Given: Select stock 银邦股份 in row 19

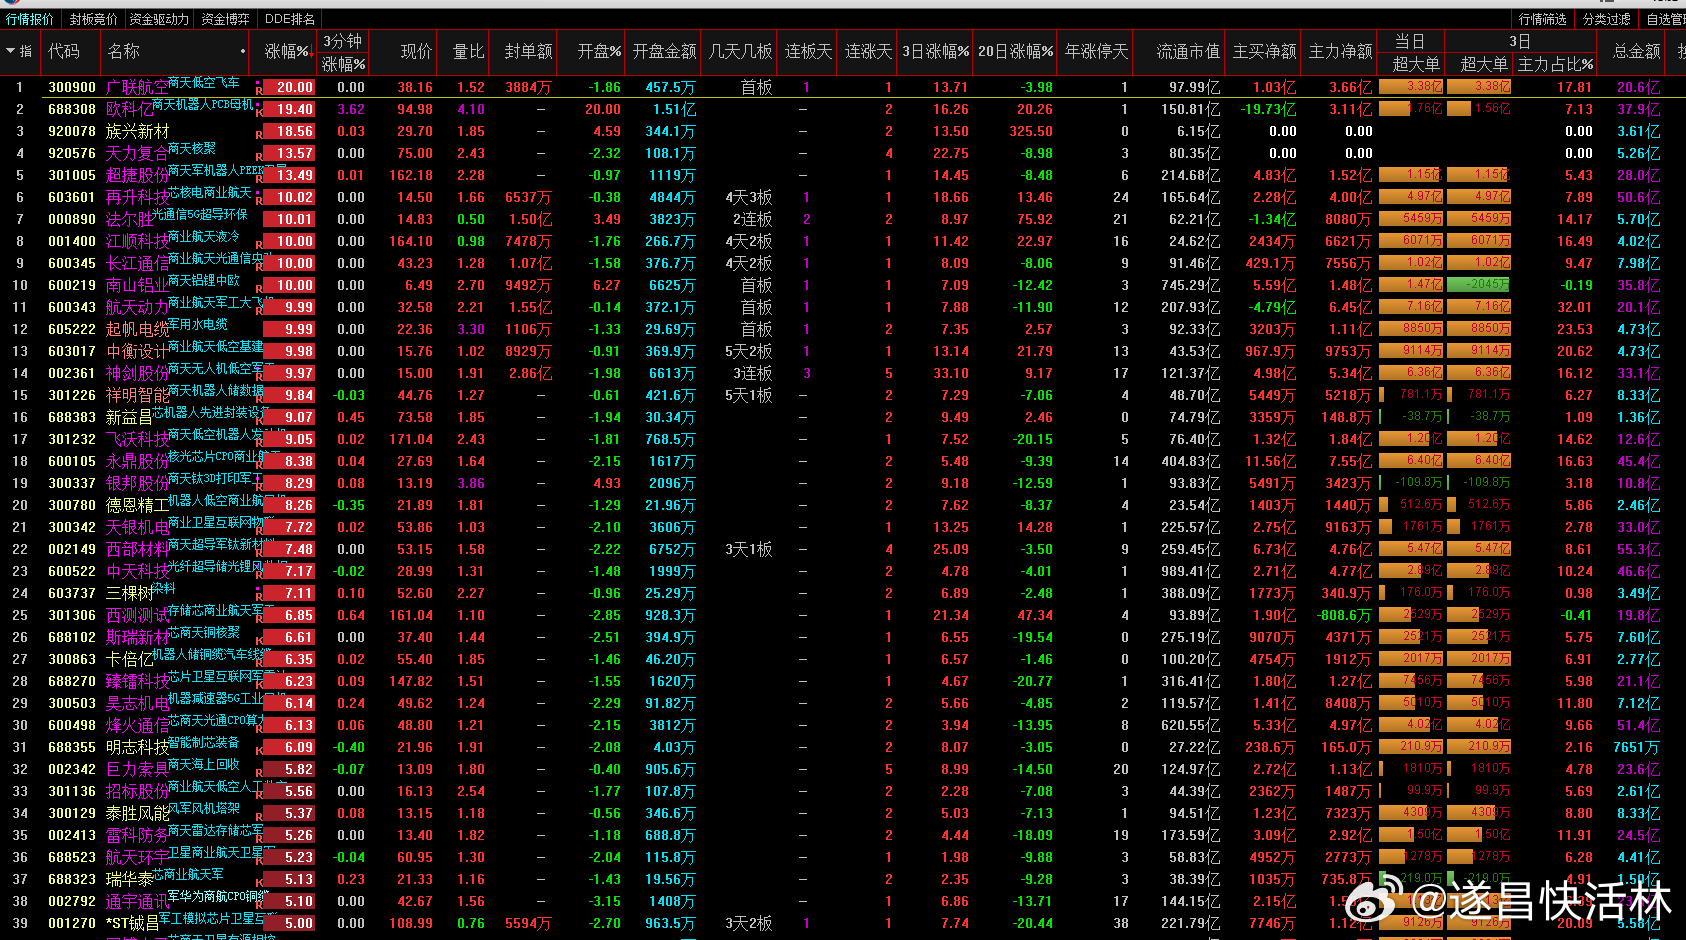Looking at the screenshot, I should click(137, 484).
